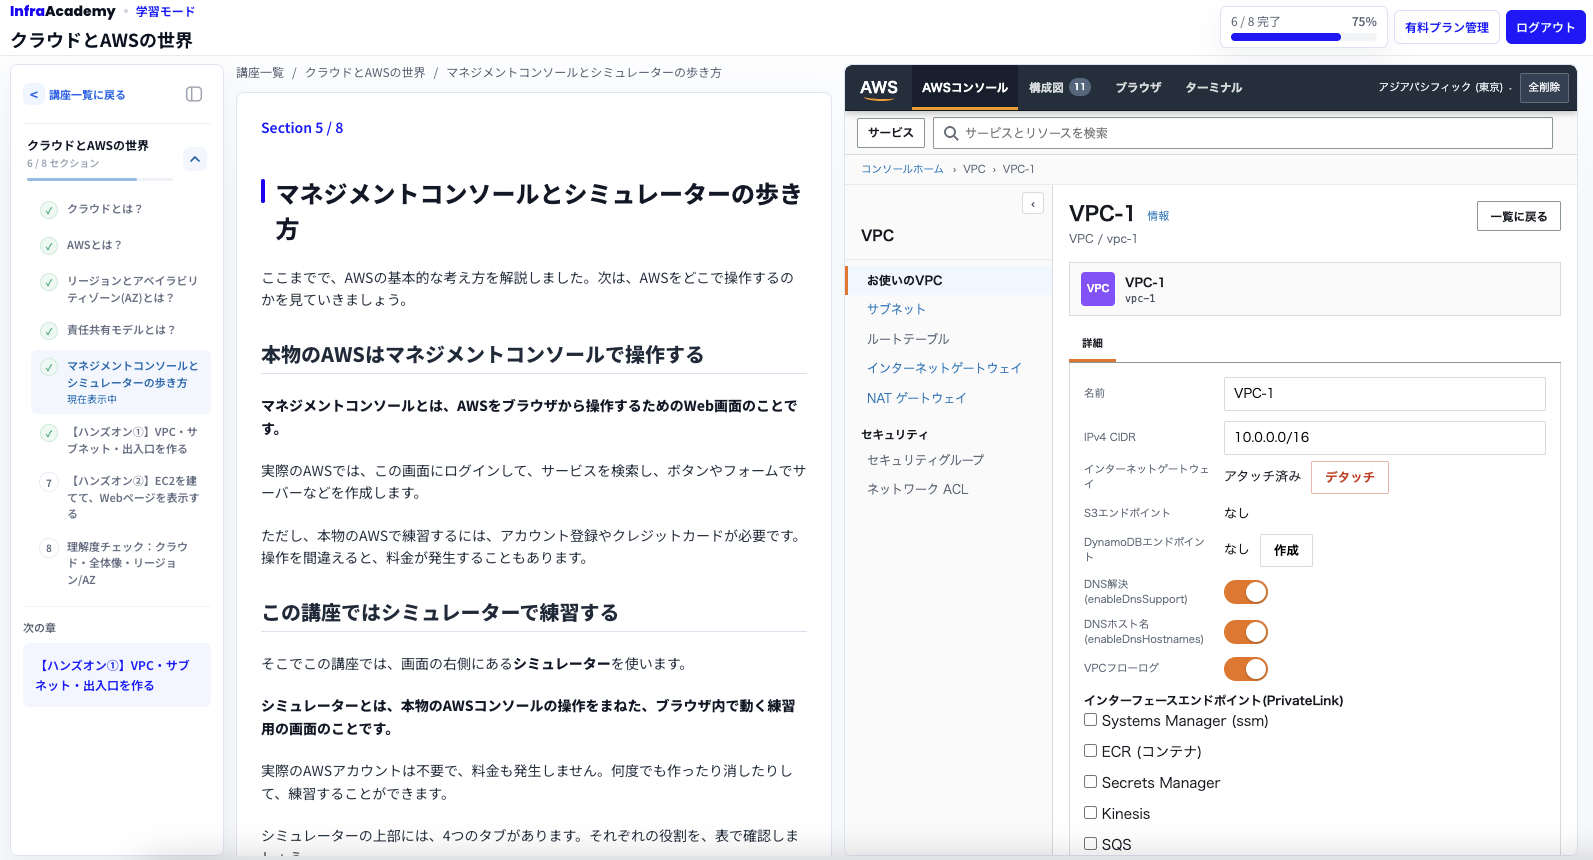This screenshot has height=860, width=1593.
Task: Click the back arrow beside 講座一覧に戻る
Action: [34, 95]
